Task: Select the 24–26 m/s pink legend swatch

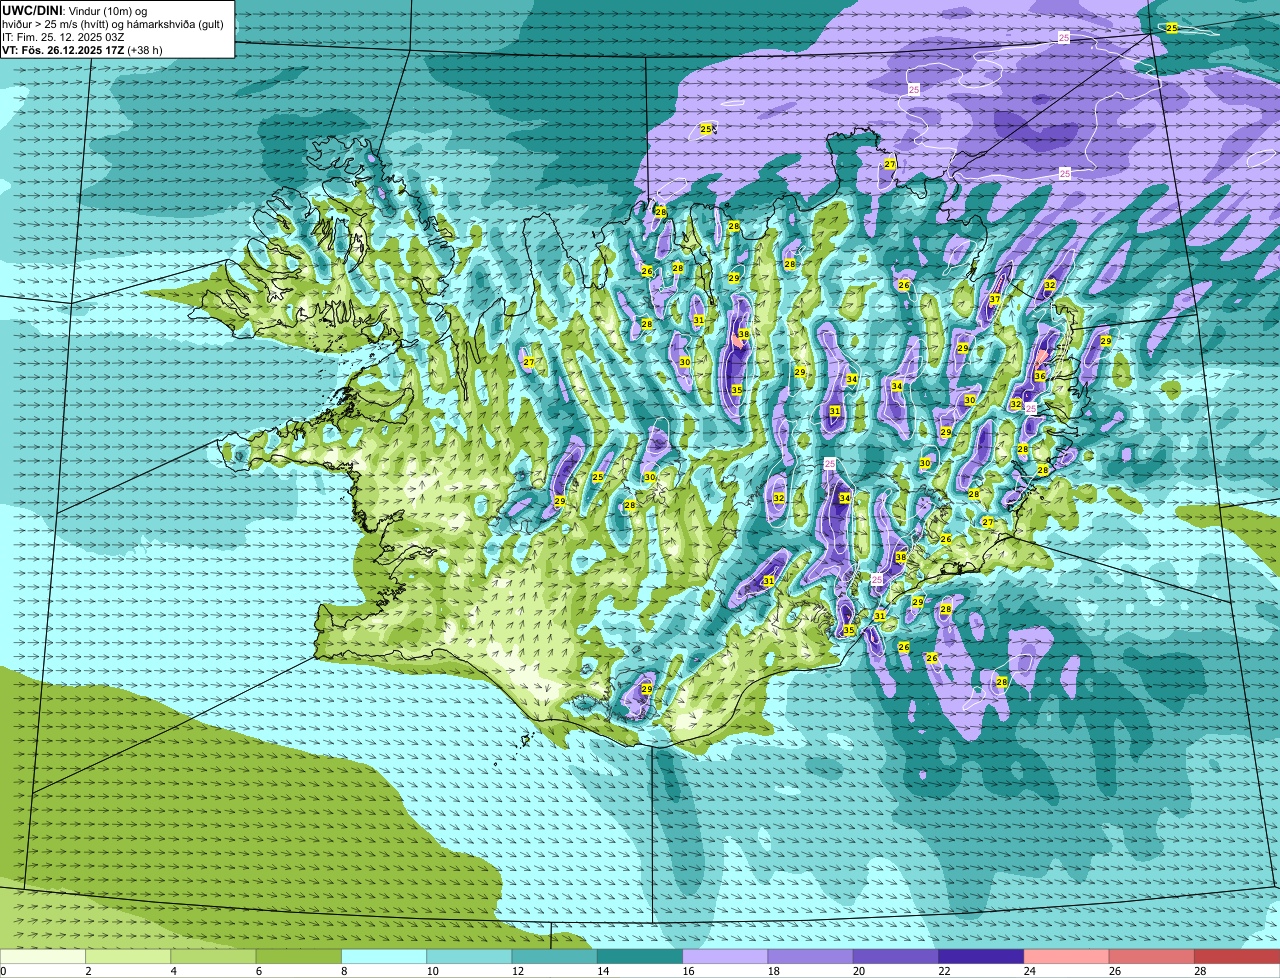Action: tap(1067, 956)
